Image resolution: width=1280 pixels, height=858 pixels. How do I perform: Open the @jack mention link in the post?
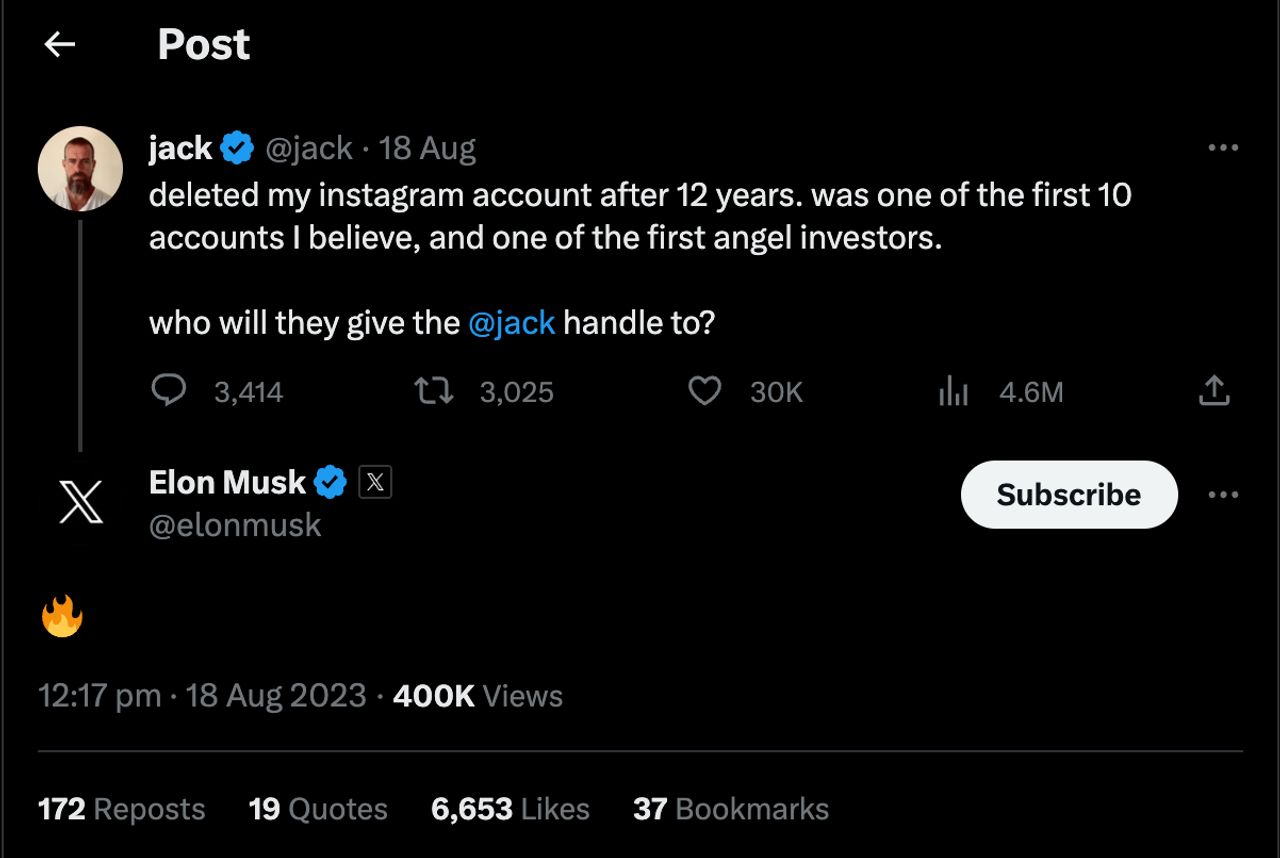pos(511,323)
